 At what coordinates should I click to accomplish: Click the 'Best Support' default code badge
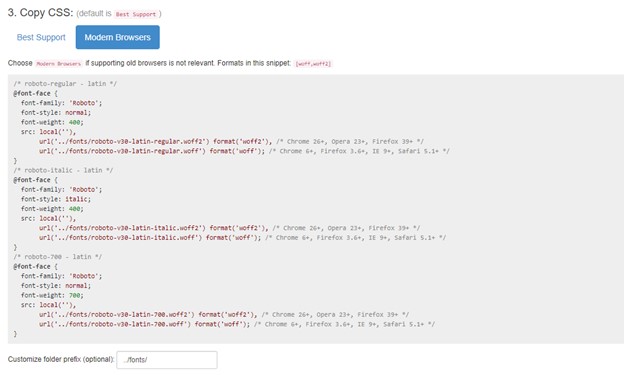(x=136, y=14)
